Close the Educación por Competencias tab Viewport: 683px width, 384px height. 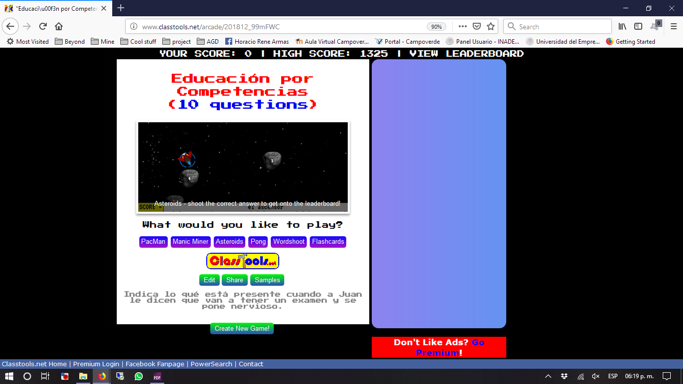tap(104, 8)
